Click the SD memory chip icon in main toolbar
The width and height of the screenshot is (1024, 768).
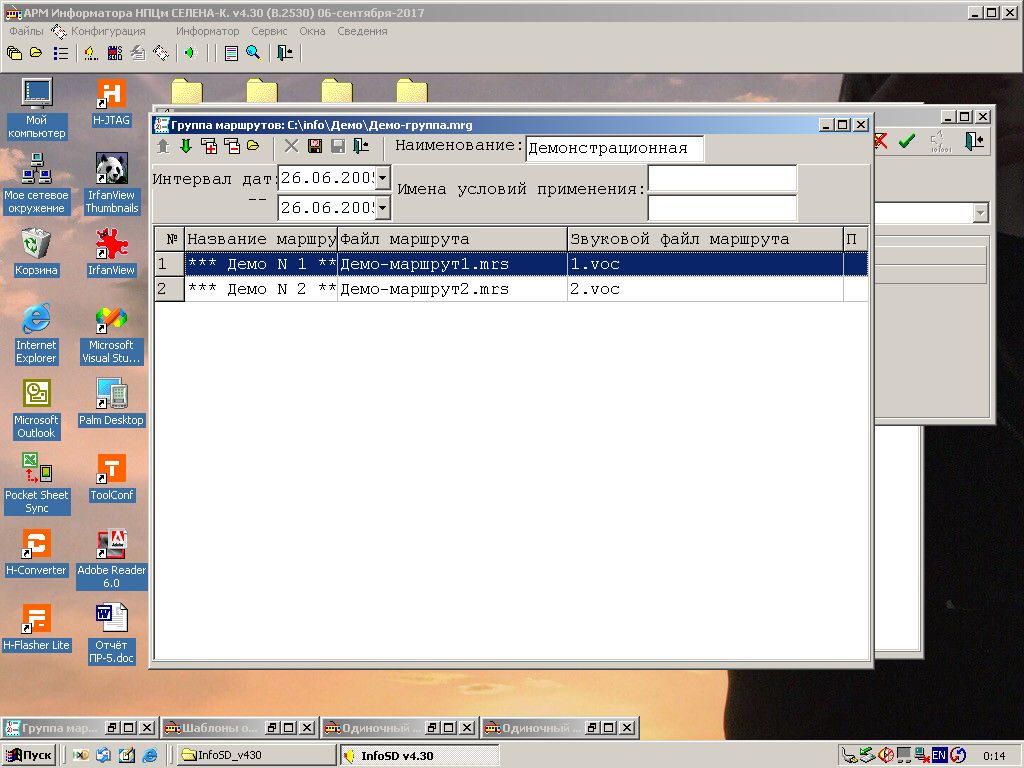coord(115,54)
